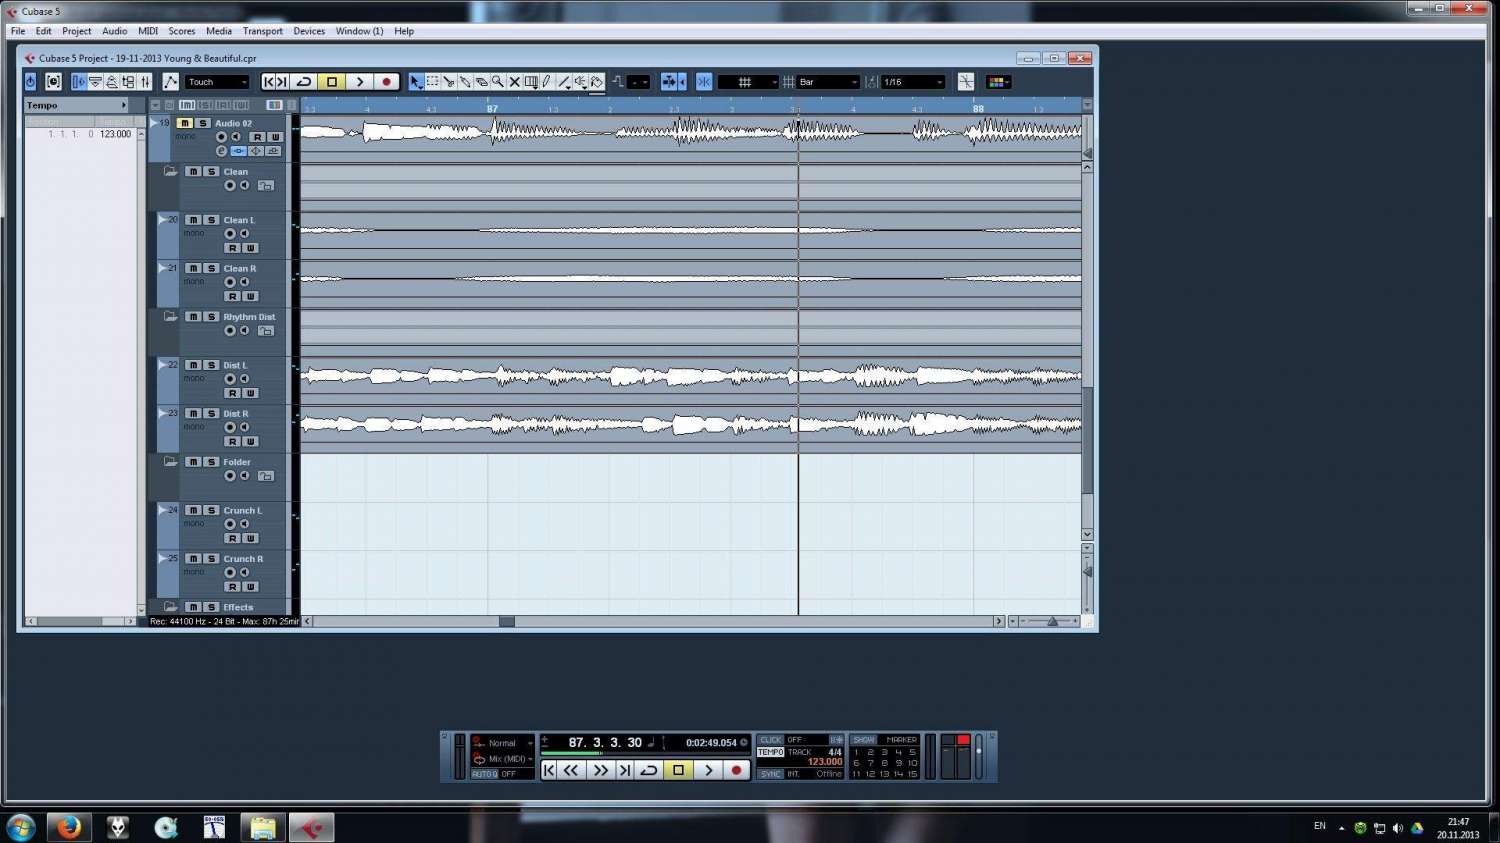This screenshot has height=843, width=1500.
Task: Toggle Write automation on Crunch R
Action: [251, 587]
